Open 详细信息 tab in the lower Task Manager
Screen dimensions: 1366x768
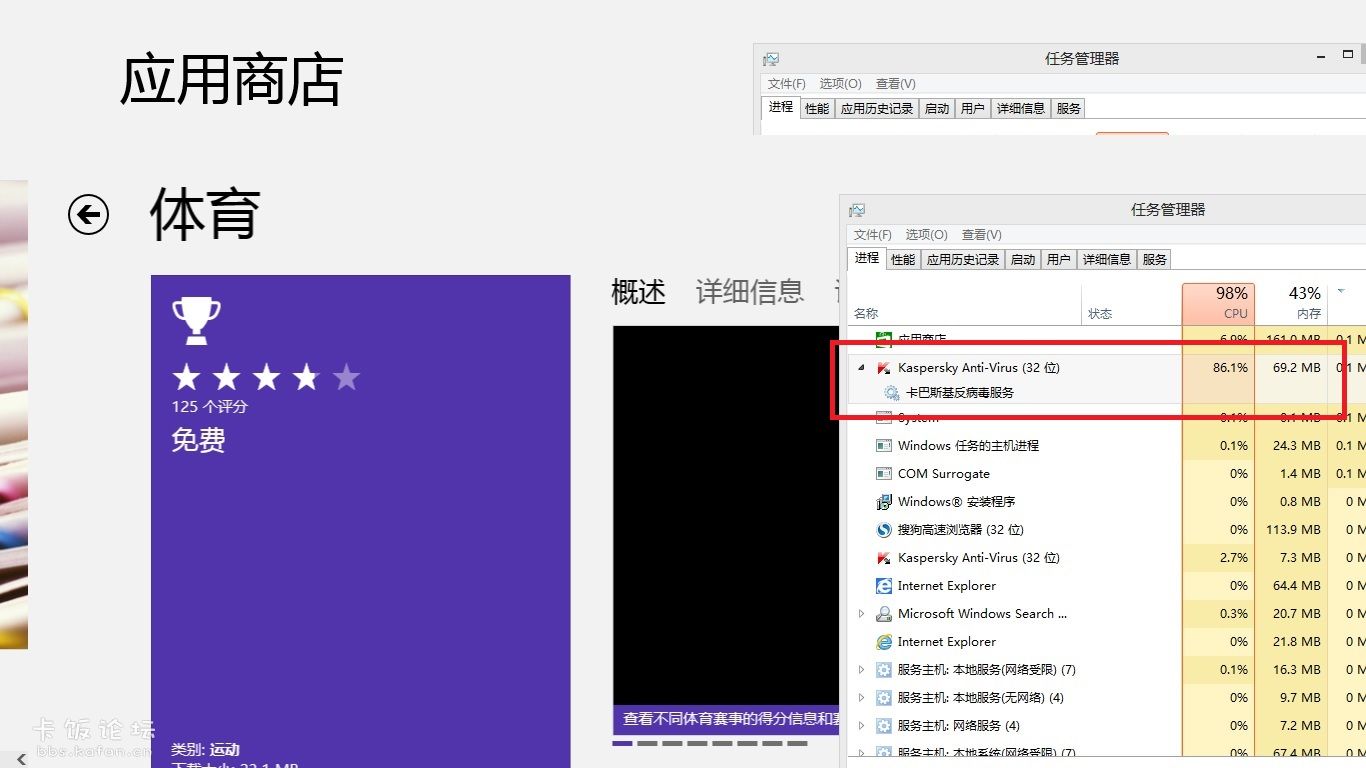click(1107, 260)
